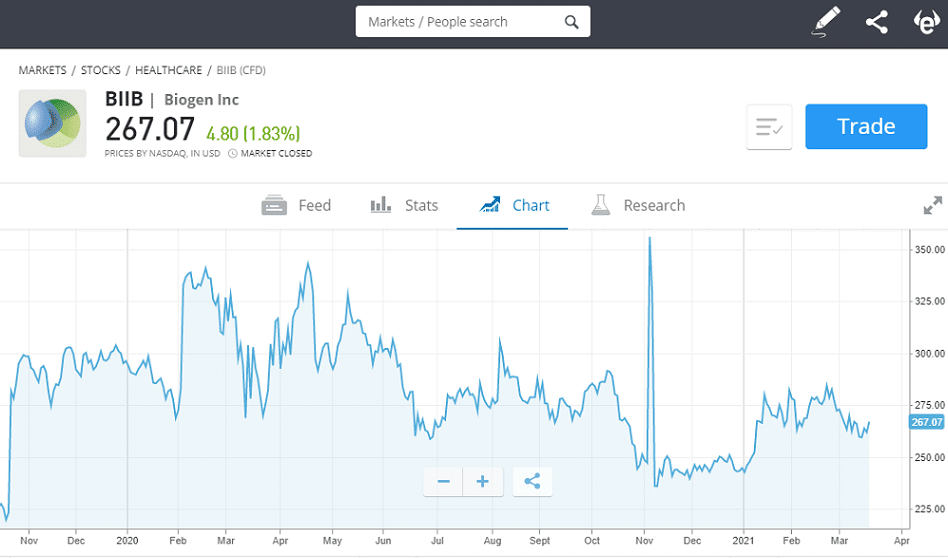Click the Chart tab trend icon
Viewport: 948px width, 558px height.
point(490,205)
